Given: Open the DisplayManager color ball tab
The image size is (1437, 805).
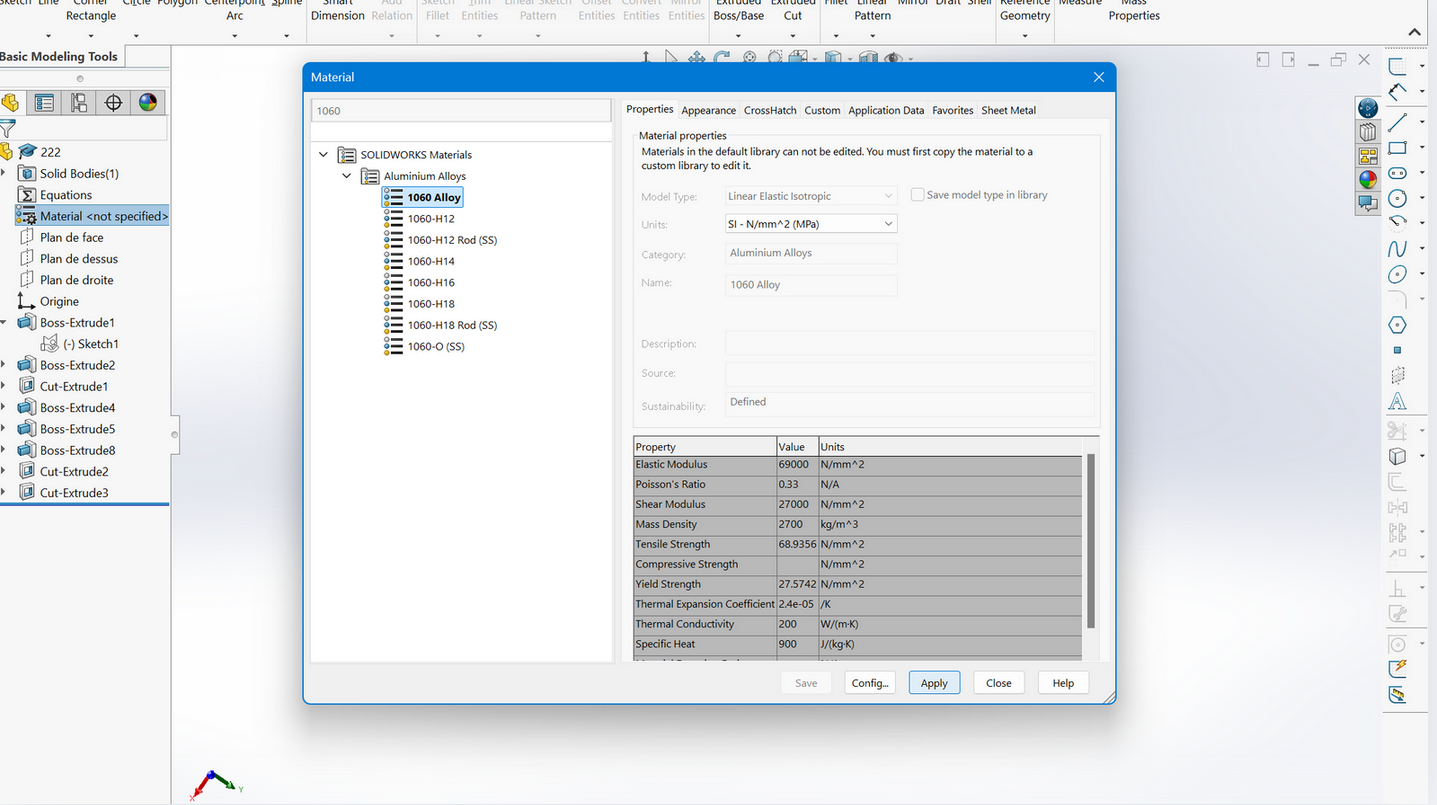Looking at the screenshot, I should coord(148,103).
